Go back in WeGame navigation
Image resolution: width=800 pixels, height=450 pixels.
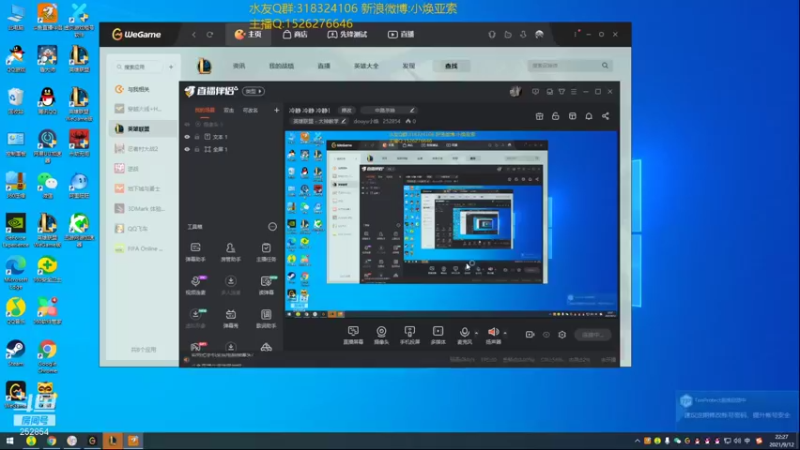point(194,34)
